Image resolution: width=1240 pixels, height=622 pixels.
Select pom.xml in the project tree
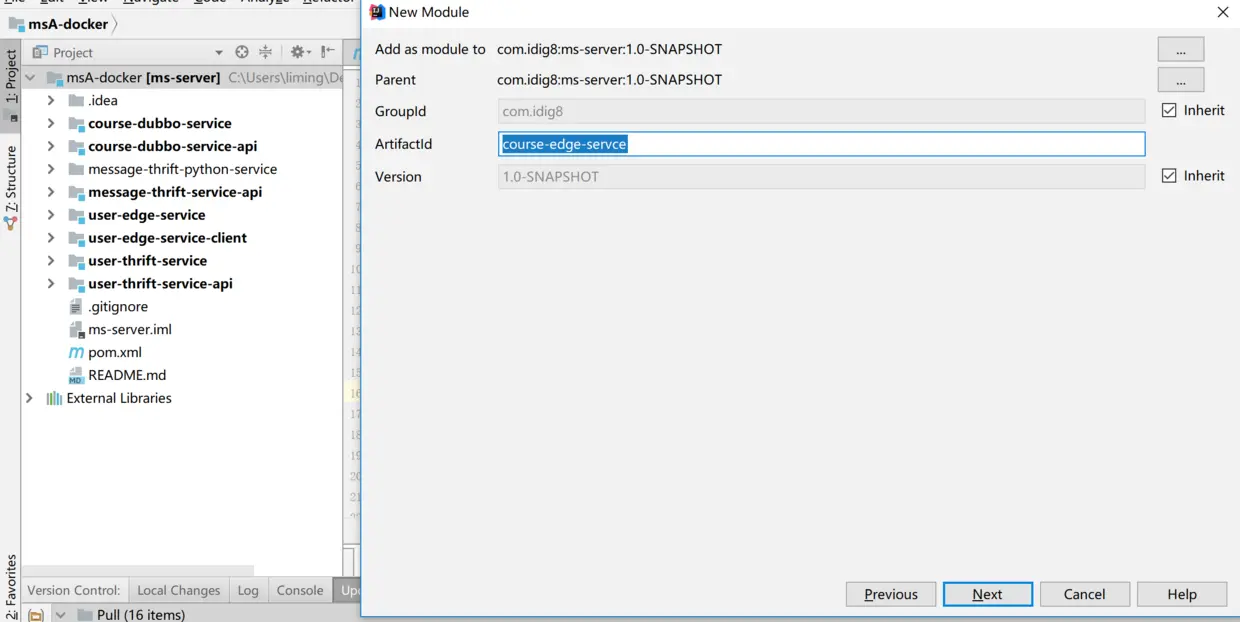pyautogui.click(x=115, y=352)
